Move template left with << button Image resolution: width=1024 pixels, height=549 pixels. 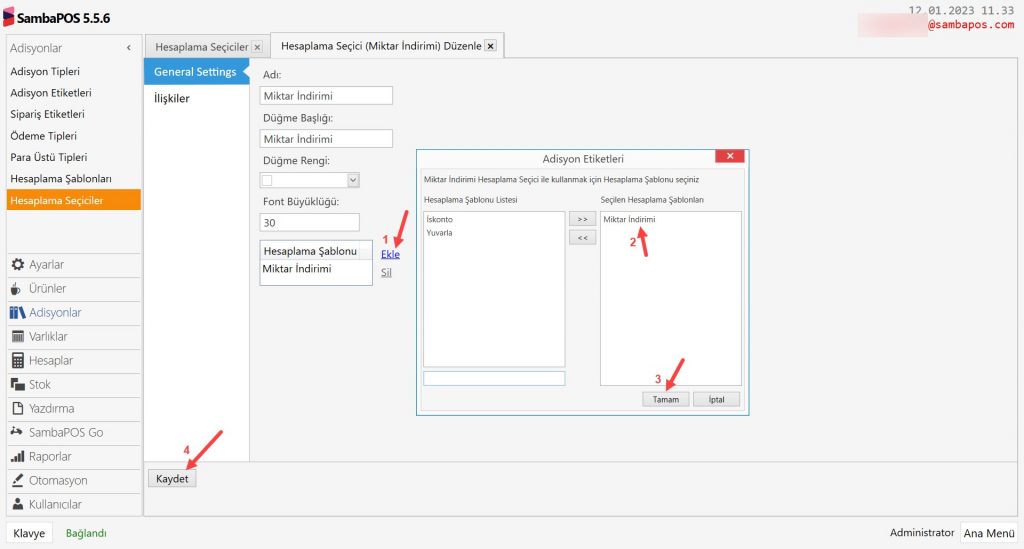click(x=582, y=238)
